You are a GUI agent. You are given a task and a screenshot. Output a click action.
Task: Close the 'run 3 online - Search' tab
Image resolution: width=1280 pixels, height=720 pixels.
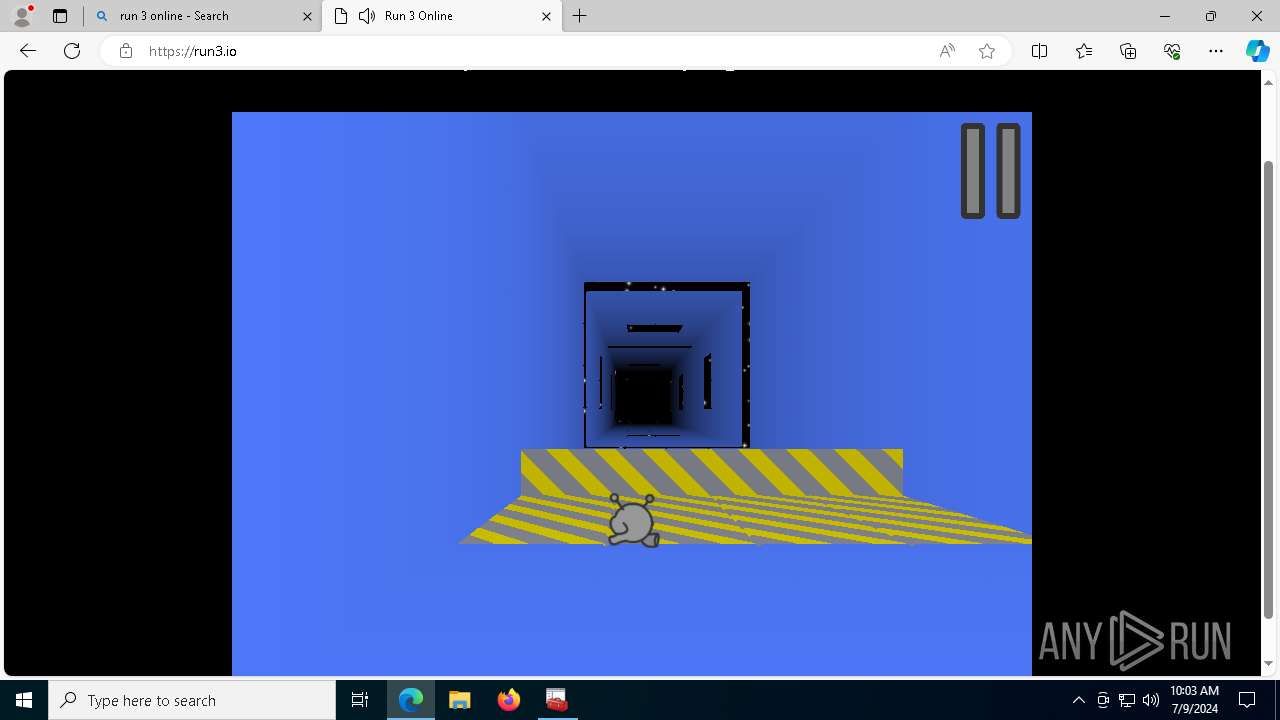[307, 16]
